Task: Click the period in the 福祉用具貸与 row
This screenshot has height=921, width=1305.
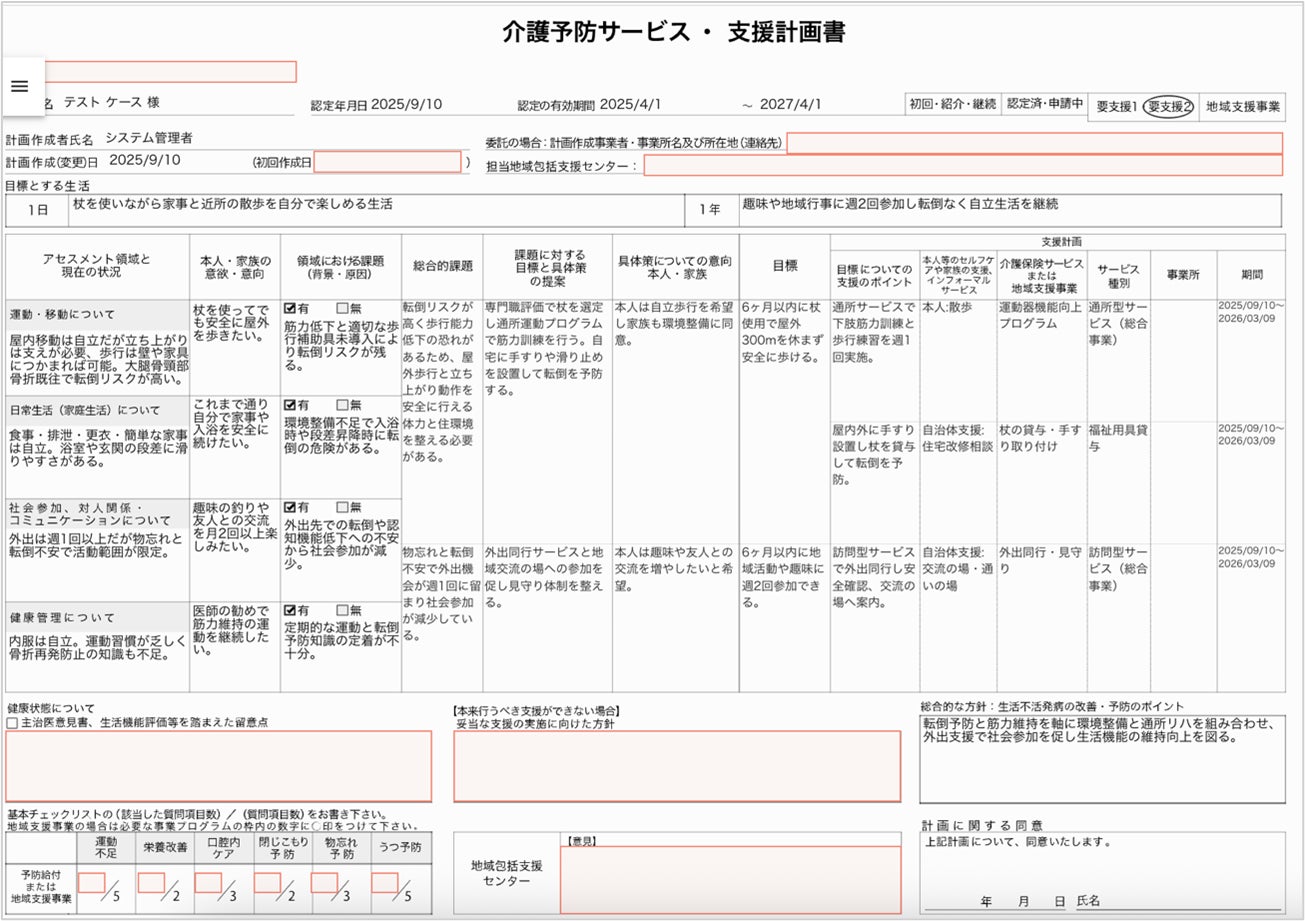Action: [x=1250, y=434]
